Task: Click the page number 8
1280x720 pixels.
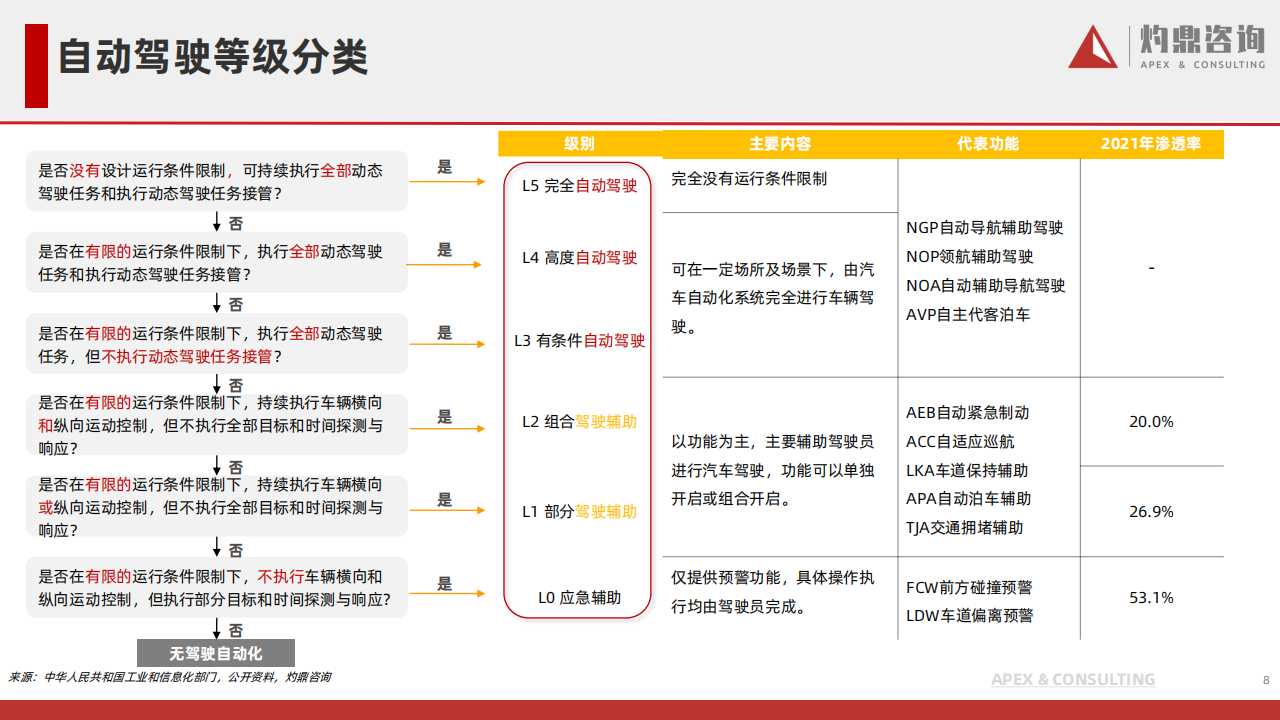Action: pyautogui.click(x=1266, y=680)
